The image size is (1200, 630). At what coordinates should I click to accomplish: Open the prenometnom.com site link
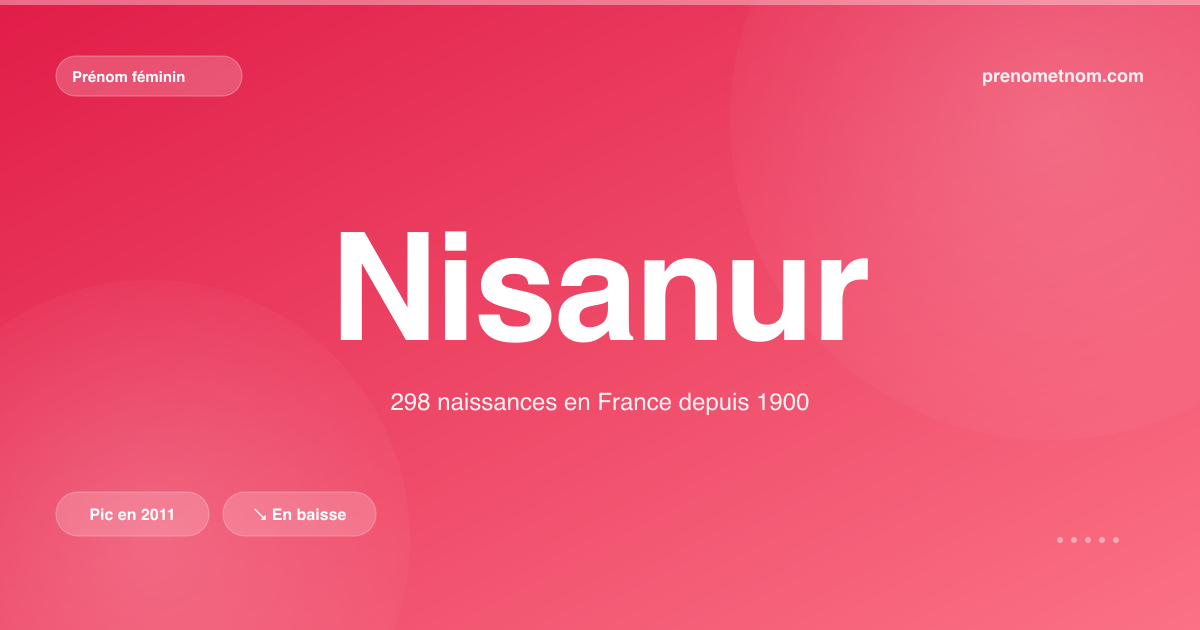click(x=1063, y=76)
